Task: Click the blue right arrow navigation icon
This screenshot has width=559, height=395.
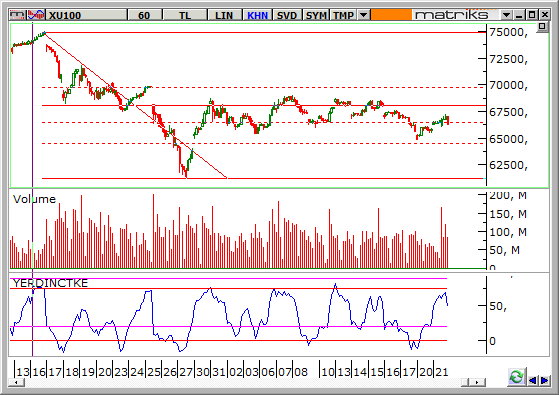Action: pyautogui.click(x=544, y=380)
